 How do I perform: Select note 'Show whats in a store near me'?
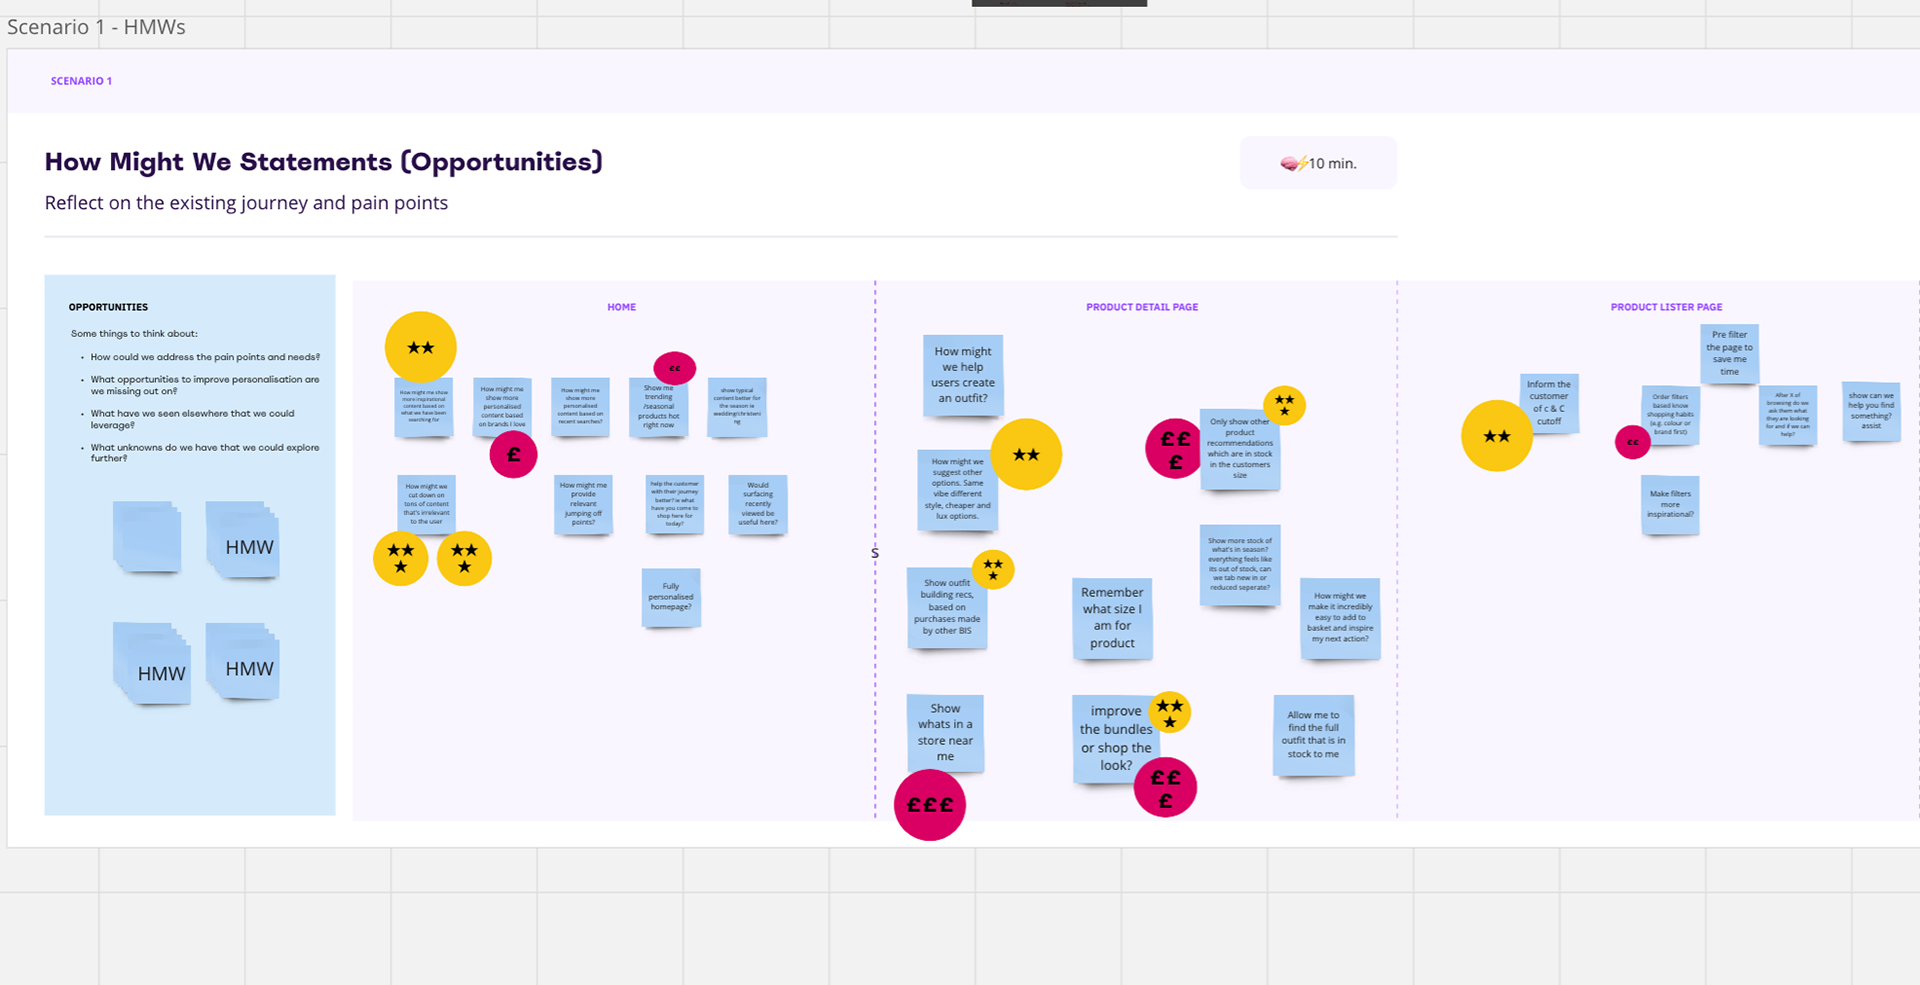945,733
